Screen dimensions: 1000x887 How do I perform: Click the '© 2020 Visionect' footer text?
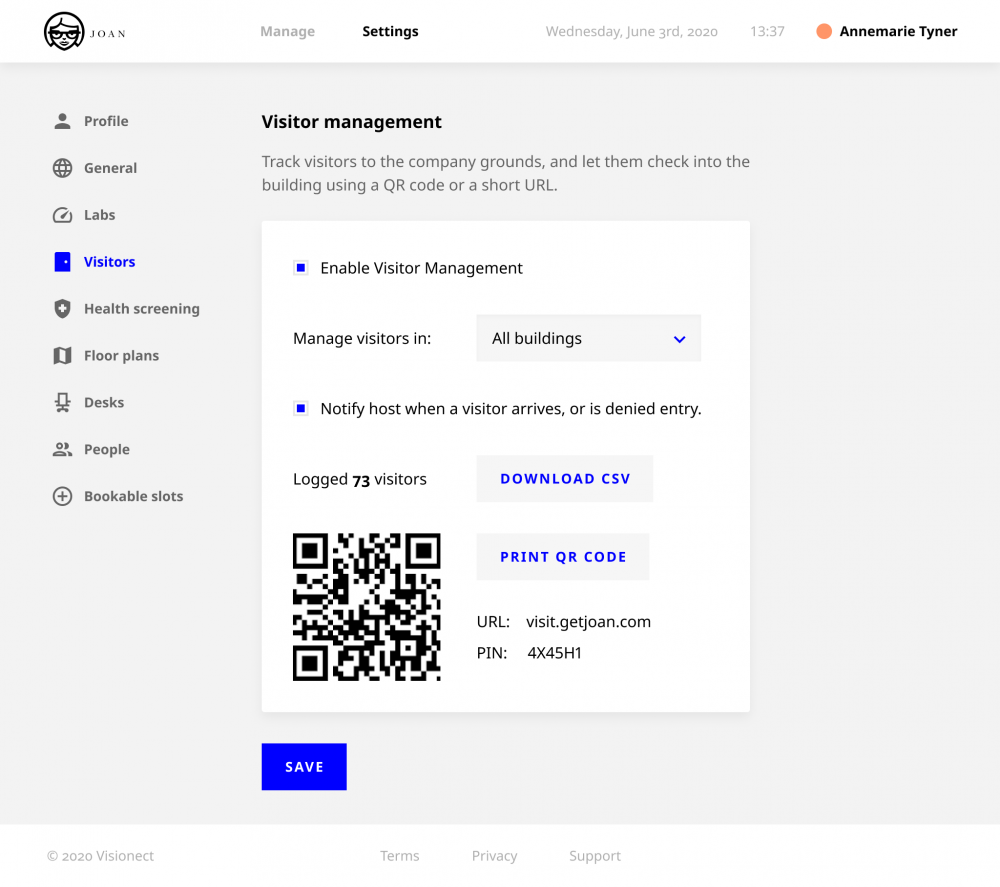click(101, 856)
